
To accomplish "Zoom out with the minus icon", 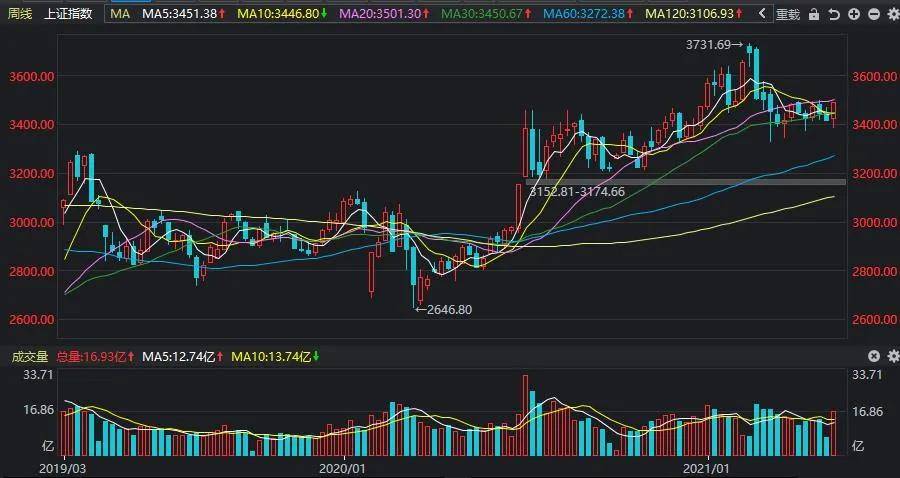I will [x=874, y=14].
